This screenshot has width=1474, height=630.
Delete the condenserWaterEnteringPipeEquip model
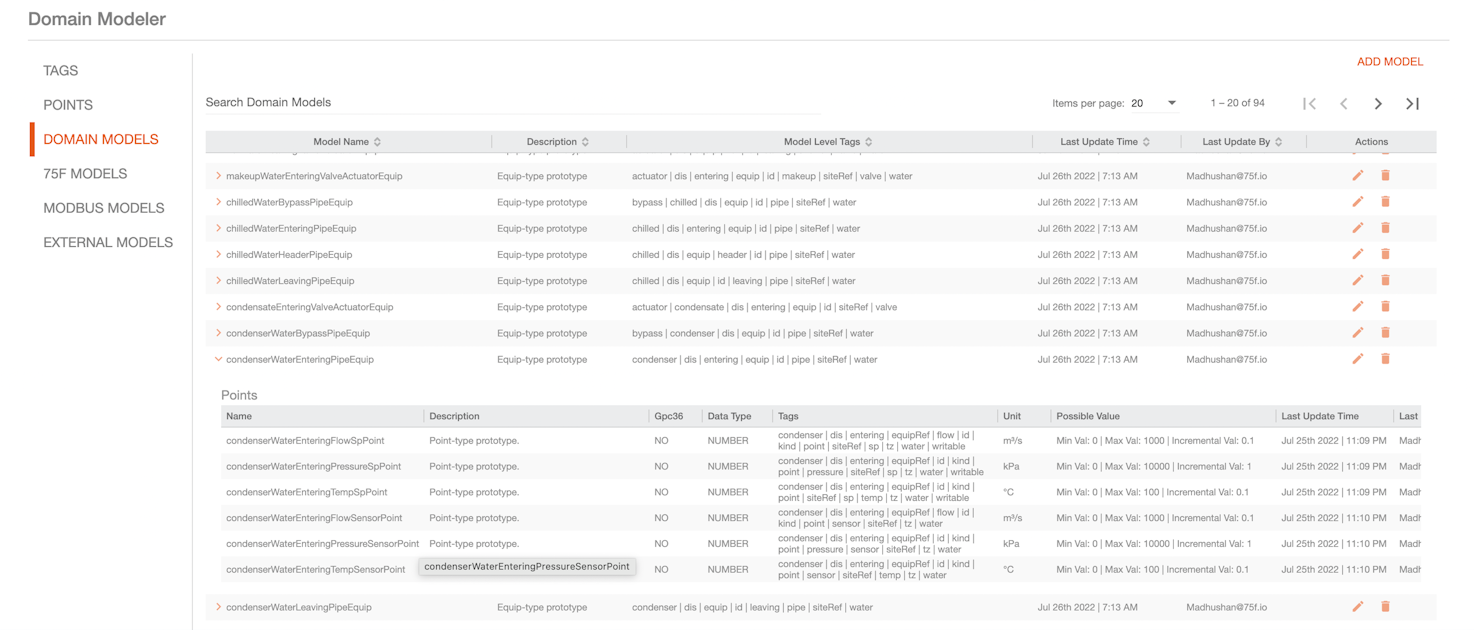[1385, 359]
